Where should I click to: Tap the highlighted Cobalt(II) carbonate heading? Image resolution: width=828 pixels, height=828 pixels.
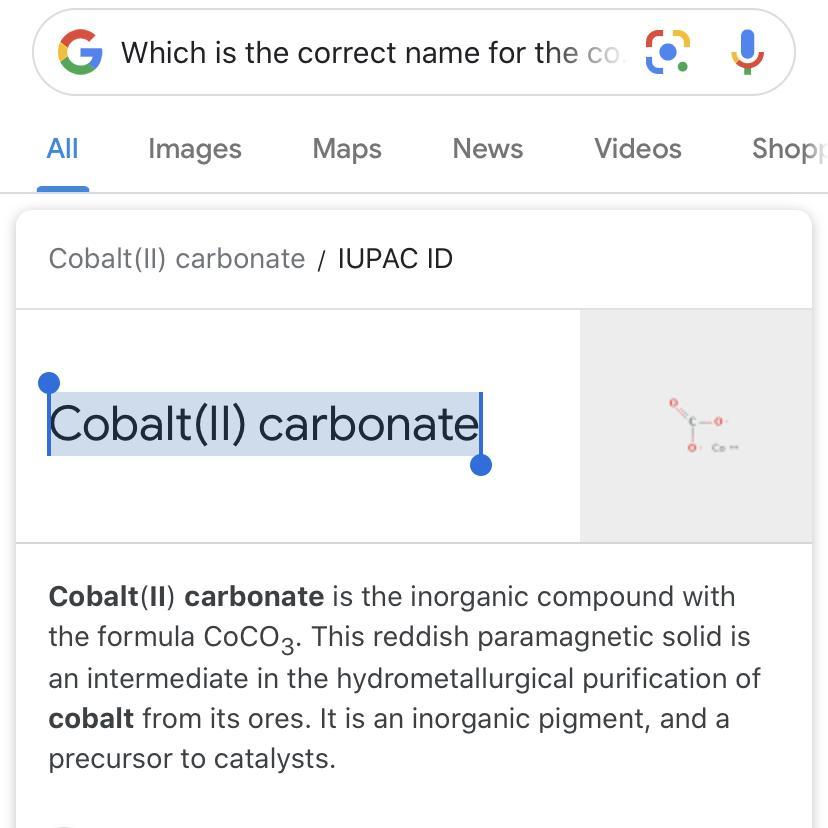coord(264,424)
